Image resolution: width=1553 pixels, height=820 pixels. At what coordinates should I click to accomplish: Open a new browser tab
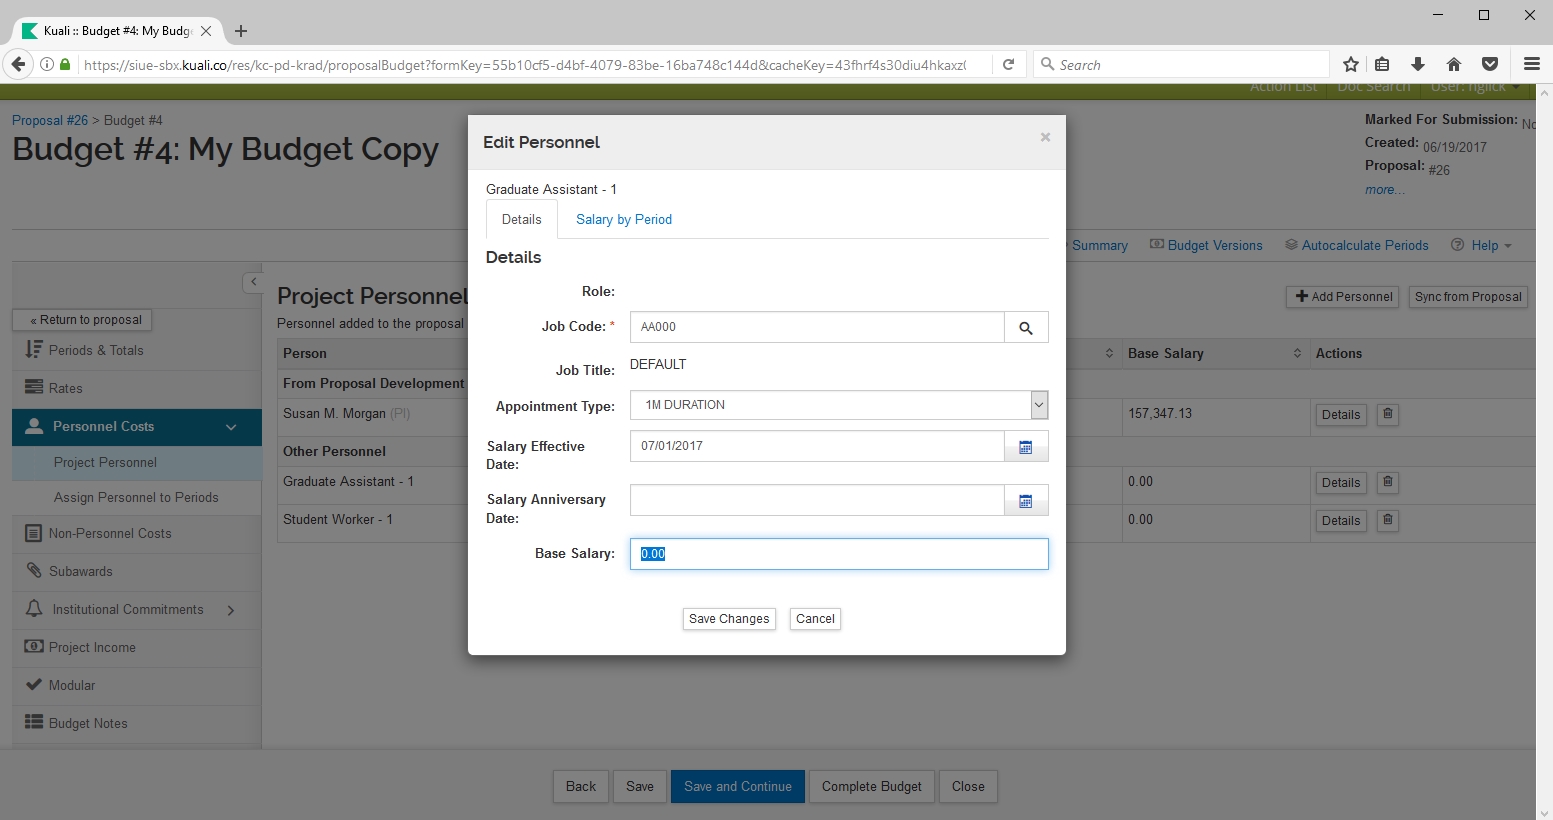coord(241,31)
